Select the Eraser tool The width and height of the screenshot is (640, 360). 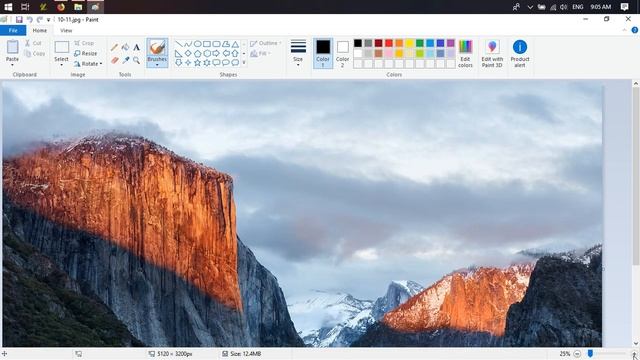[115, 60]
